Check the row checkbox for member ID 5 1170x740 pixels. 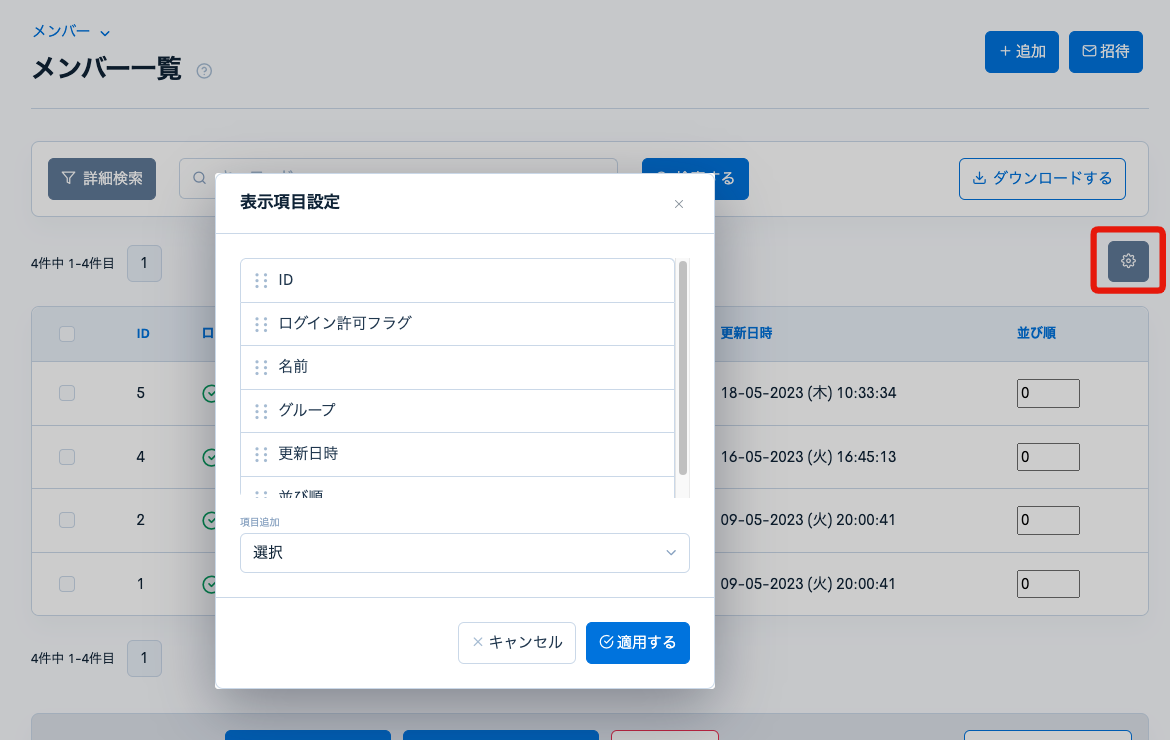(67, 392)
